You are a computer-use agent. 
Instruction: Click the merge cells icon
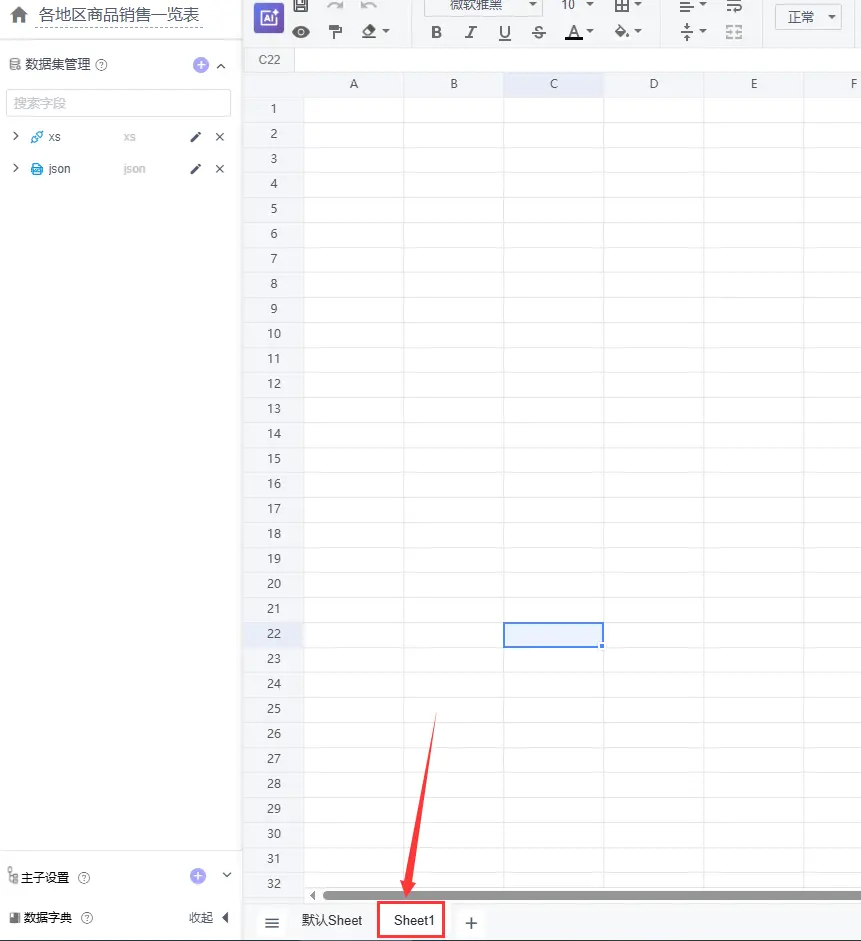click(x=734, y=32)
